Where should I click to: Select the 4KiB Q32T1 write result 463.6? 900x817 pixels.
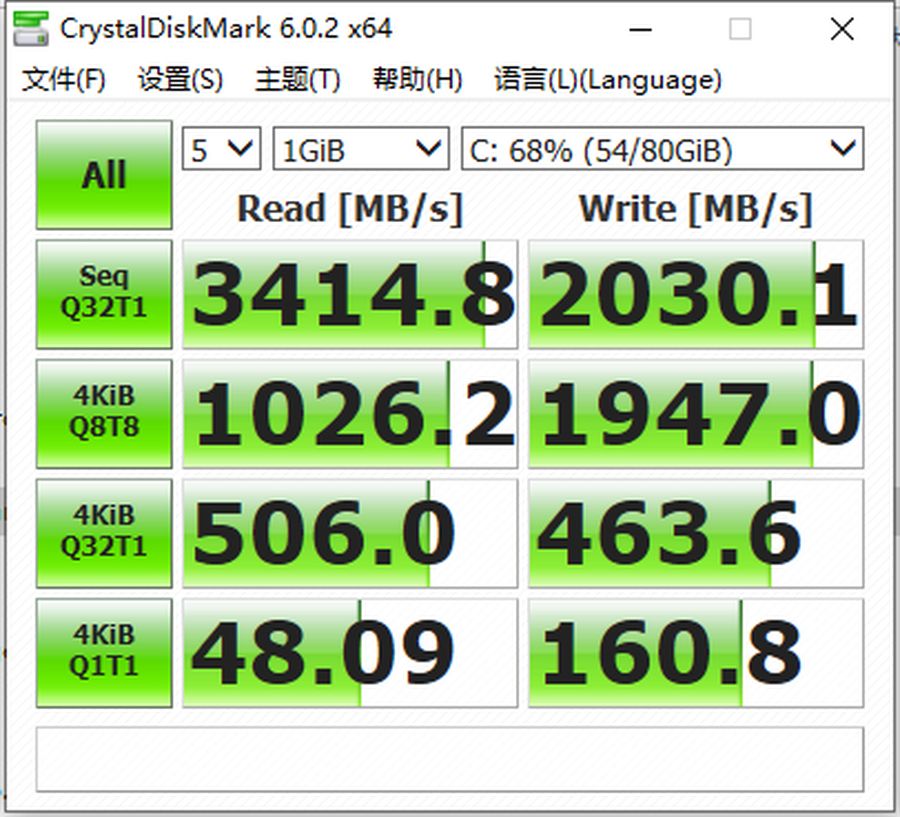point(696,533)
